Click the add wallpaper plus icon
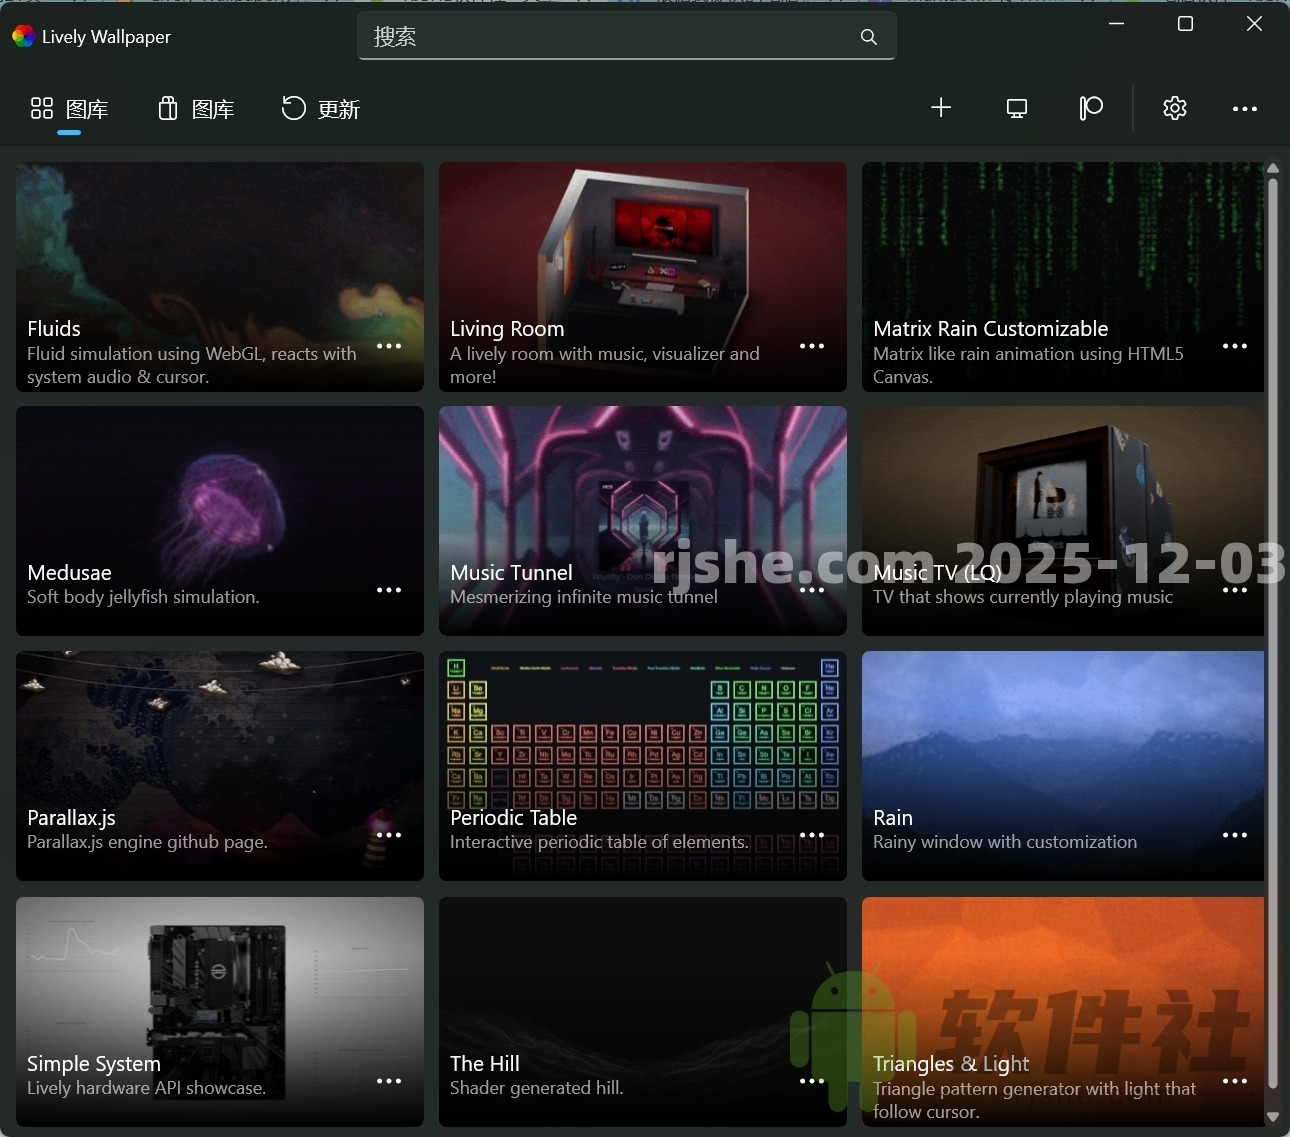Screen dimensions: 1290x1137 941,108
